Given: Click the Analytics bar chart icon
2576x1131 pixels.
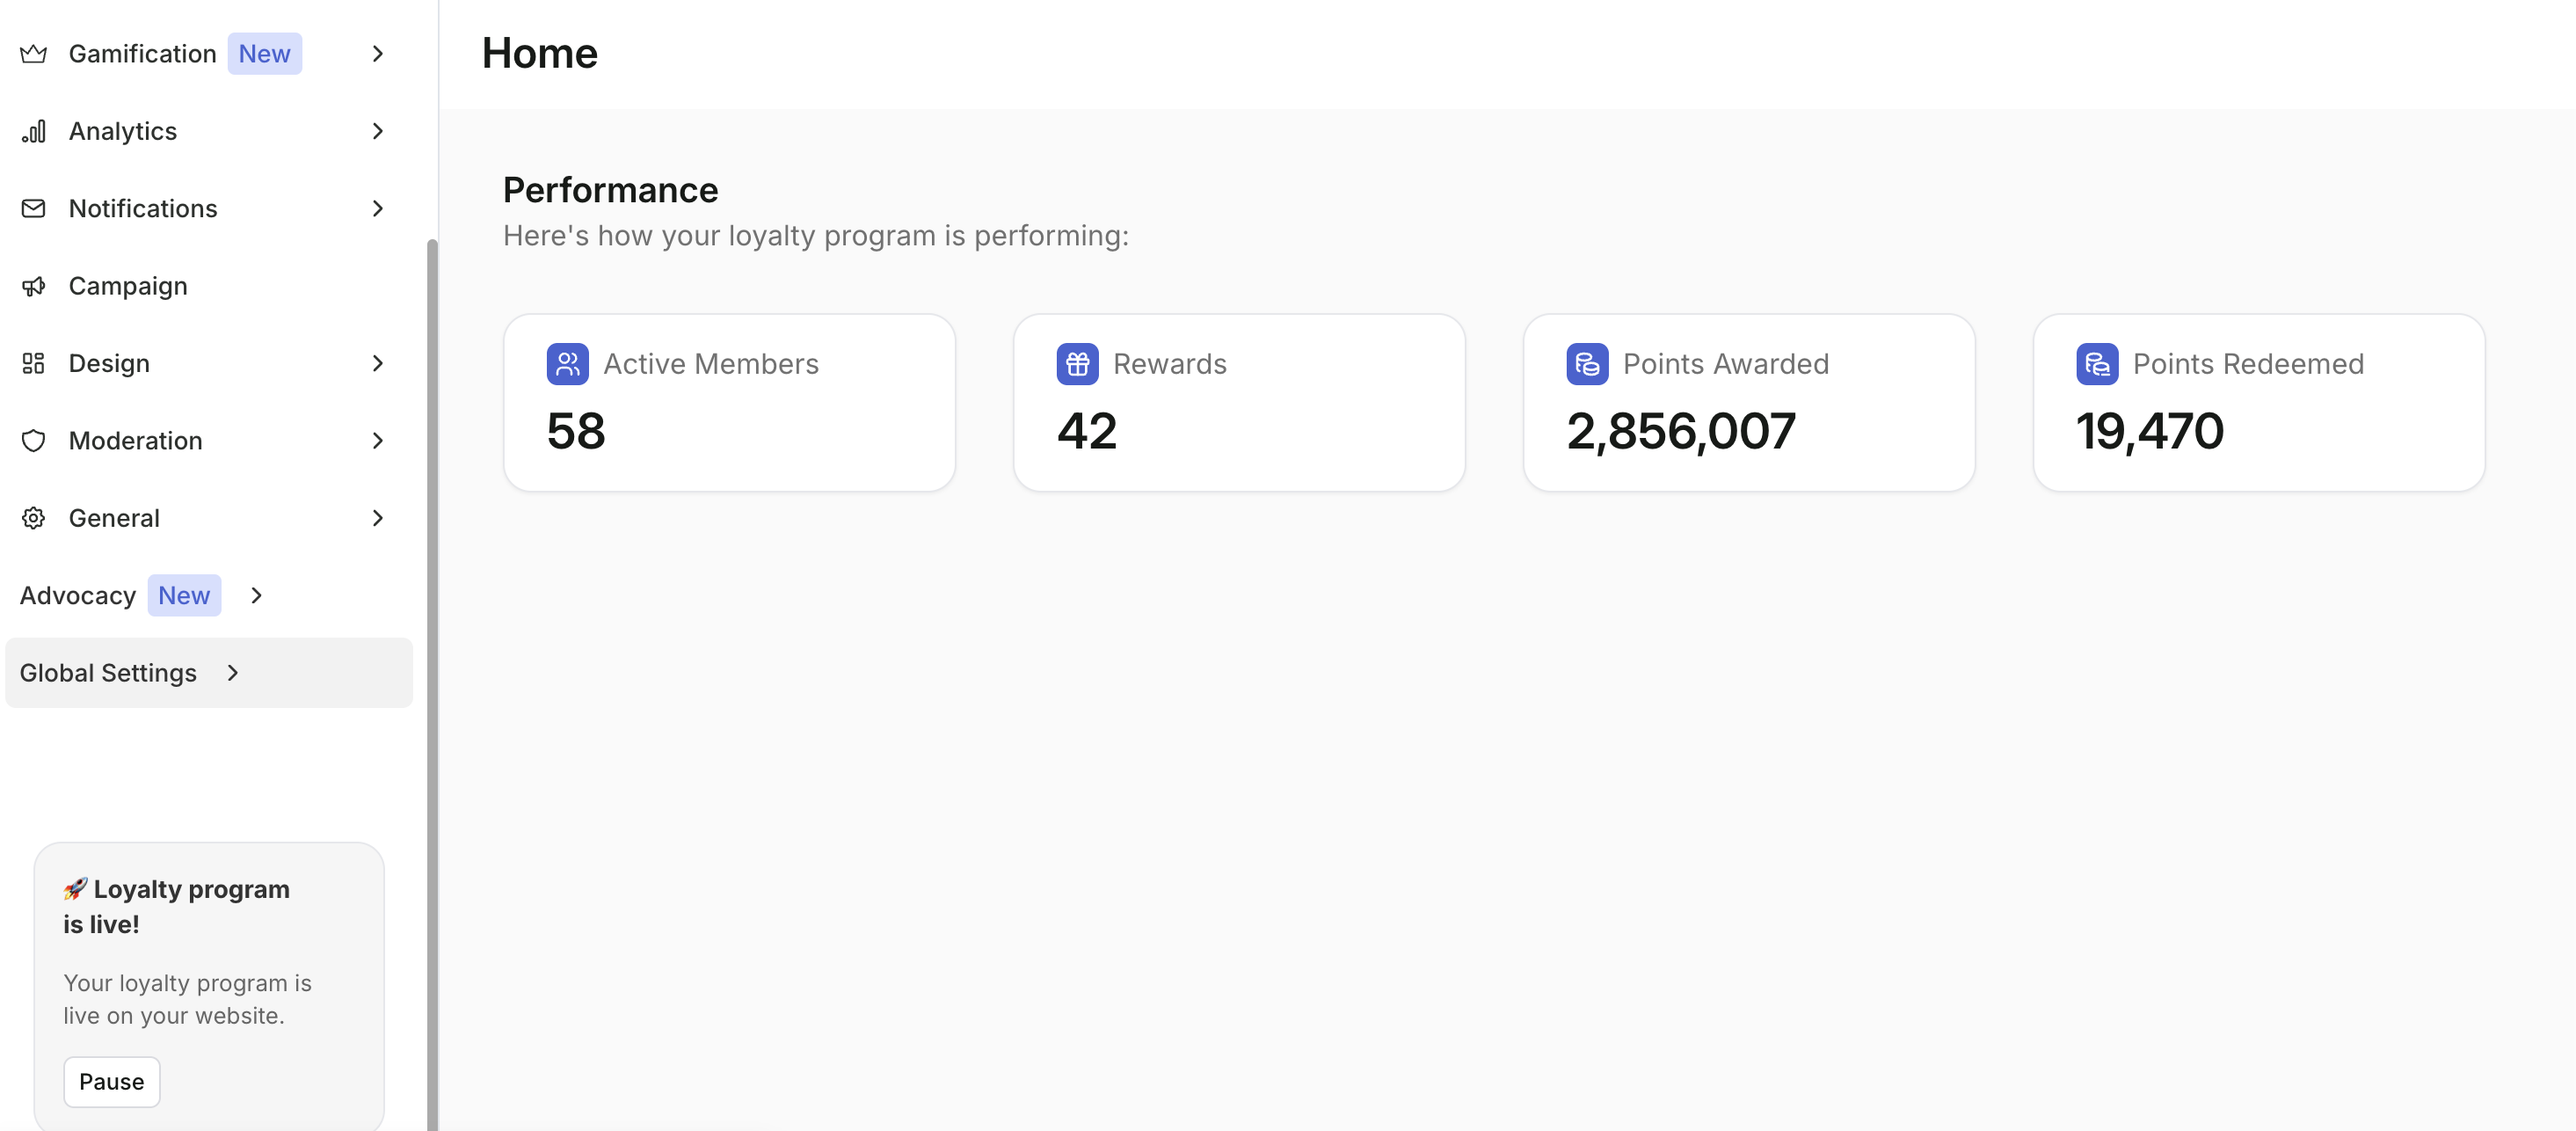Looking at the screenshot, I should 33,131.
